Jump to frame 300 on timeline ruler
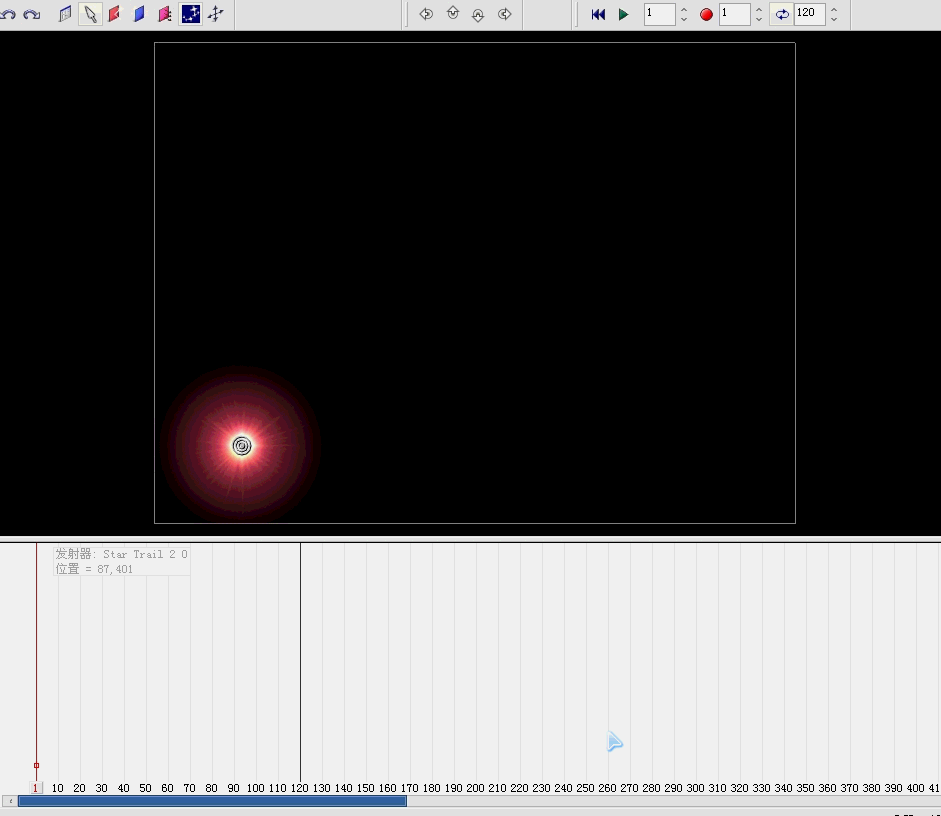The height and width of the screenshot is (816, 941). click(x=695, y=788)
